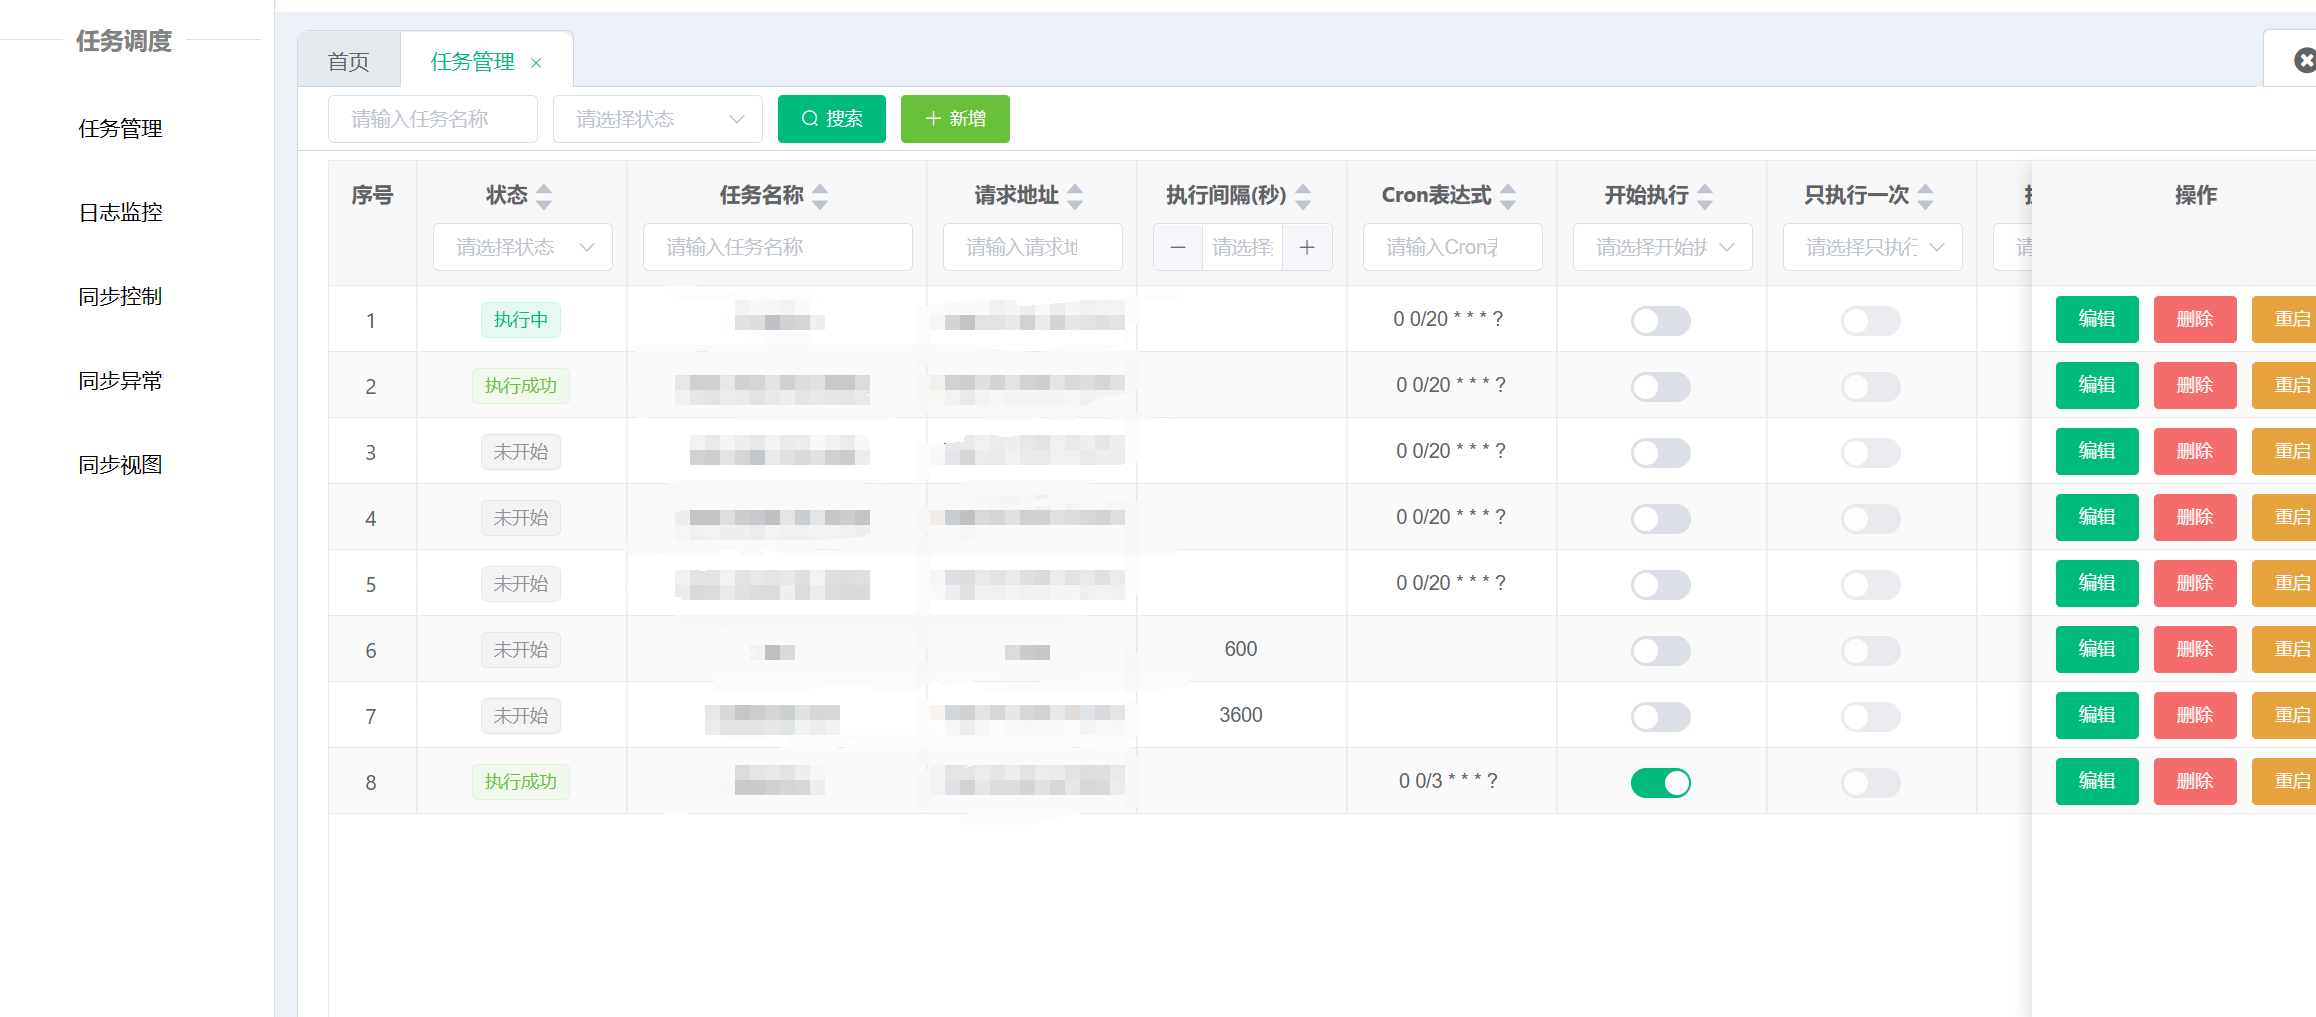Click the 序号 column header

pos(372,195)
